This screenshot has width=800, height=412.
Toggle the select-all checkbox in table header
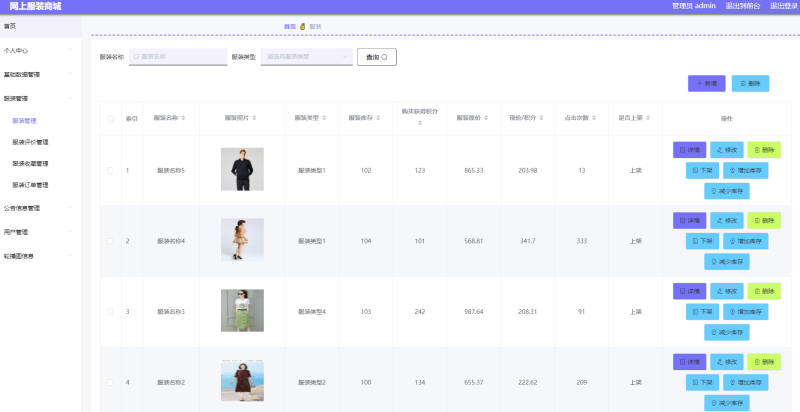click(x=110, y=119)
